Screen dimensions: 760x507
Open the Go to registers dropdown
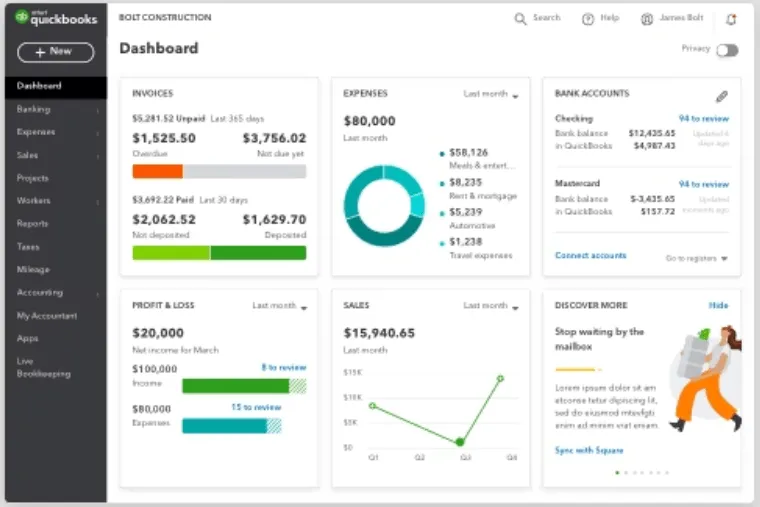point(697,258)
